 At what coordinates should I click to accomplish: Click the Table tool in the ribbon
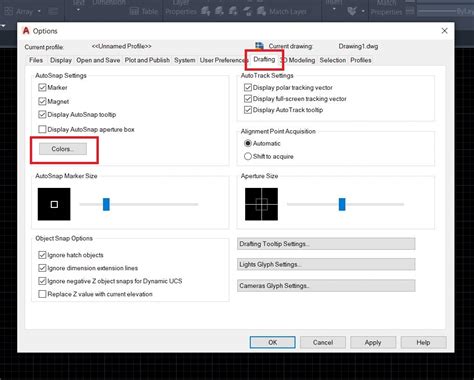pyautogui.click(x=144, y=12)
